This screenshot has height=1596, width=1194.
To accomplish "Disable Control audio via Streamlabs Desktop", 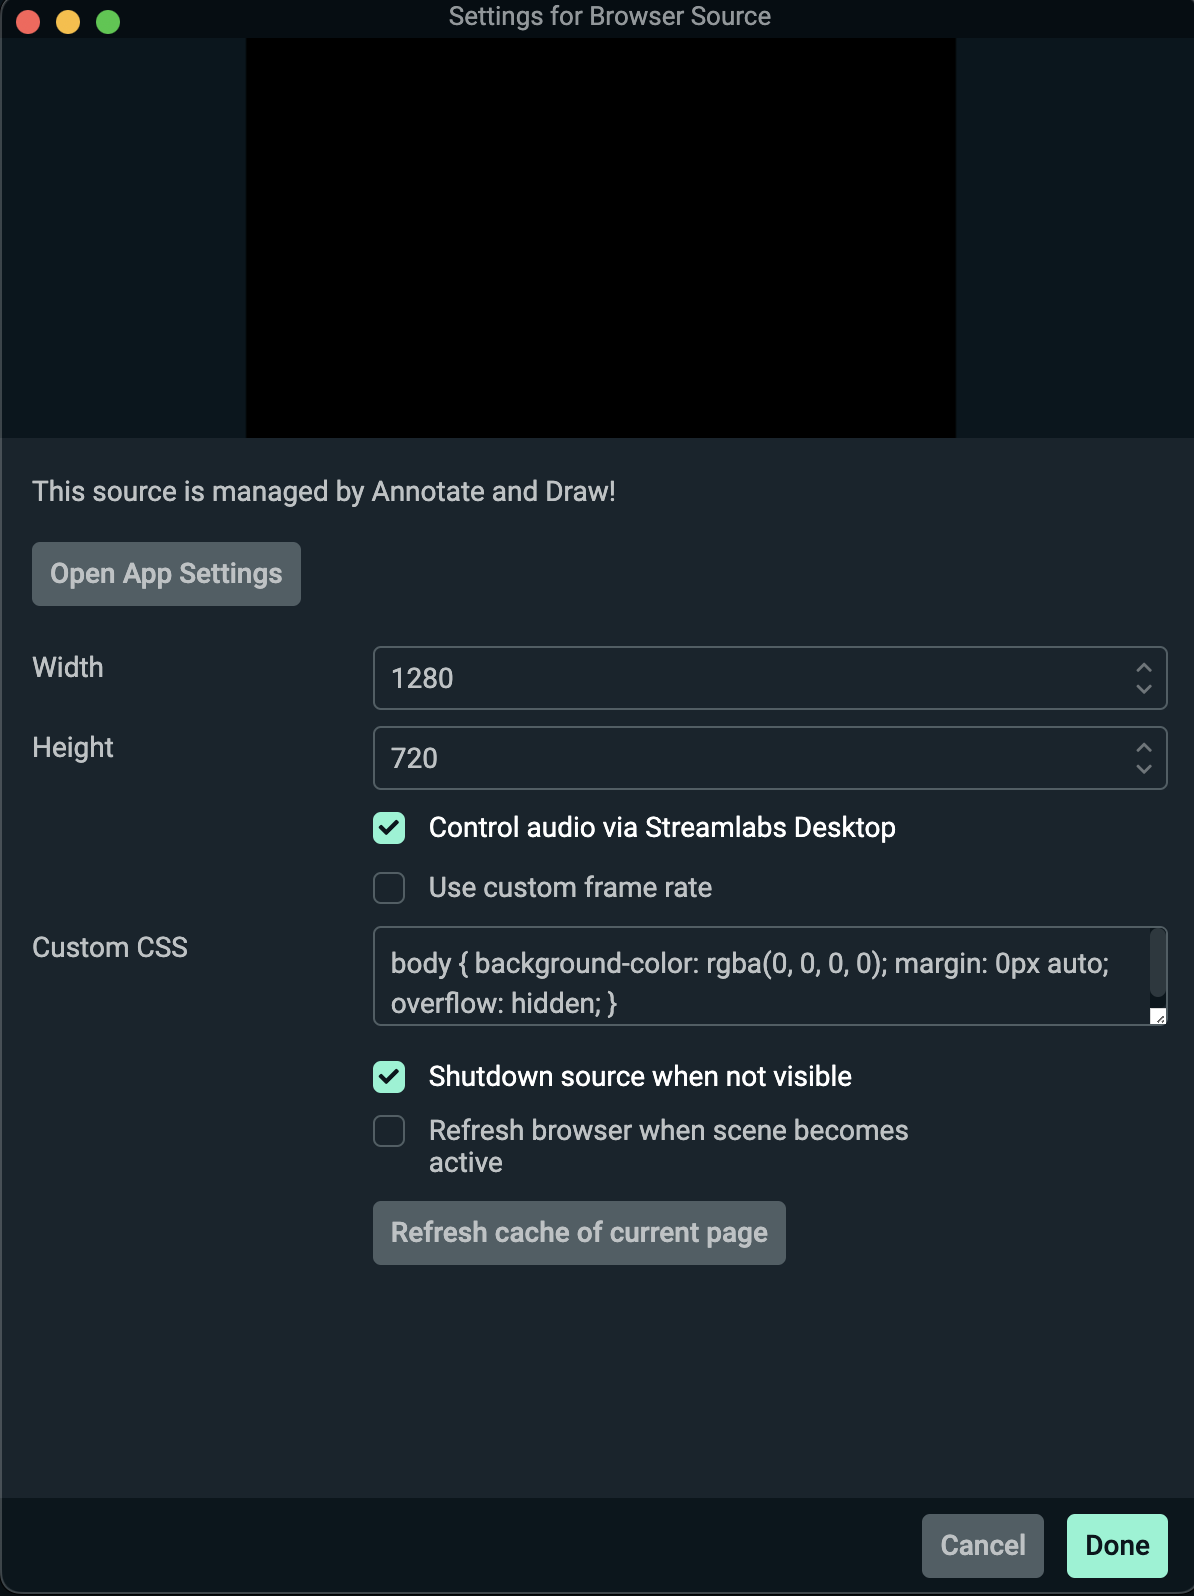I will (388, 828).
